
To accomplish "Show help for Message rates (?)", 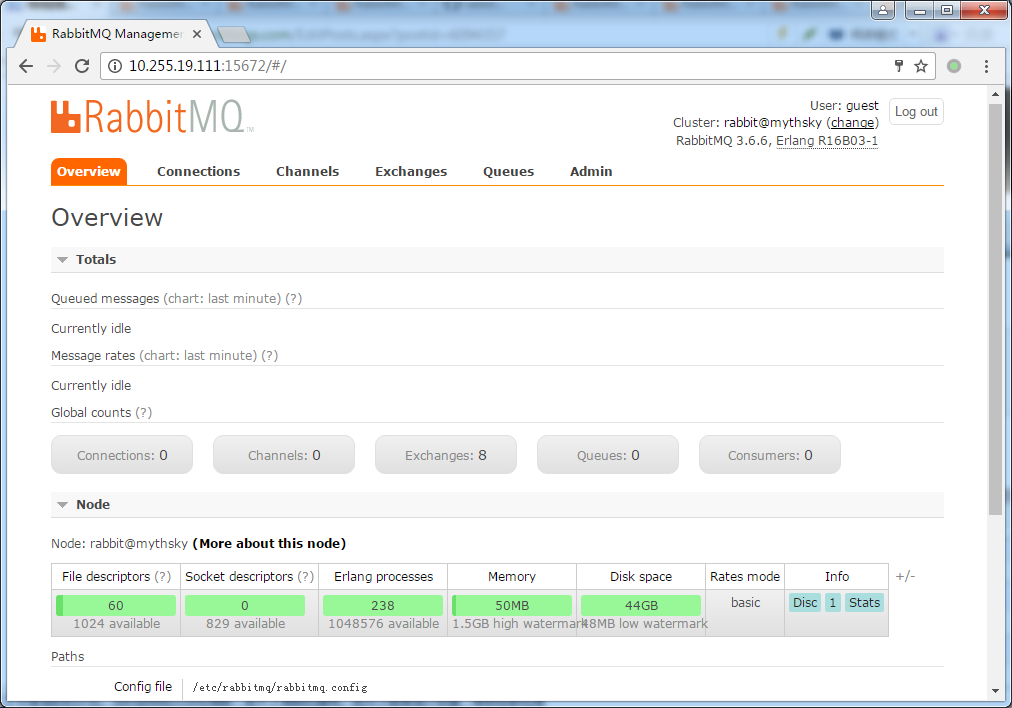I will [270, 356].
